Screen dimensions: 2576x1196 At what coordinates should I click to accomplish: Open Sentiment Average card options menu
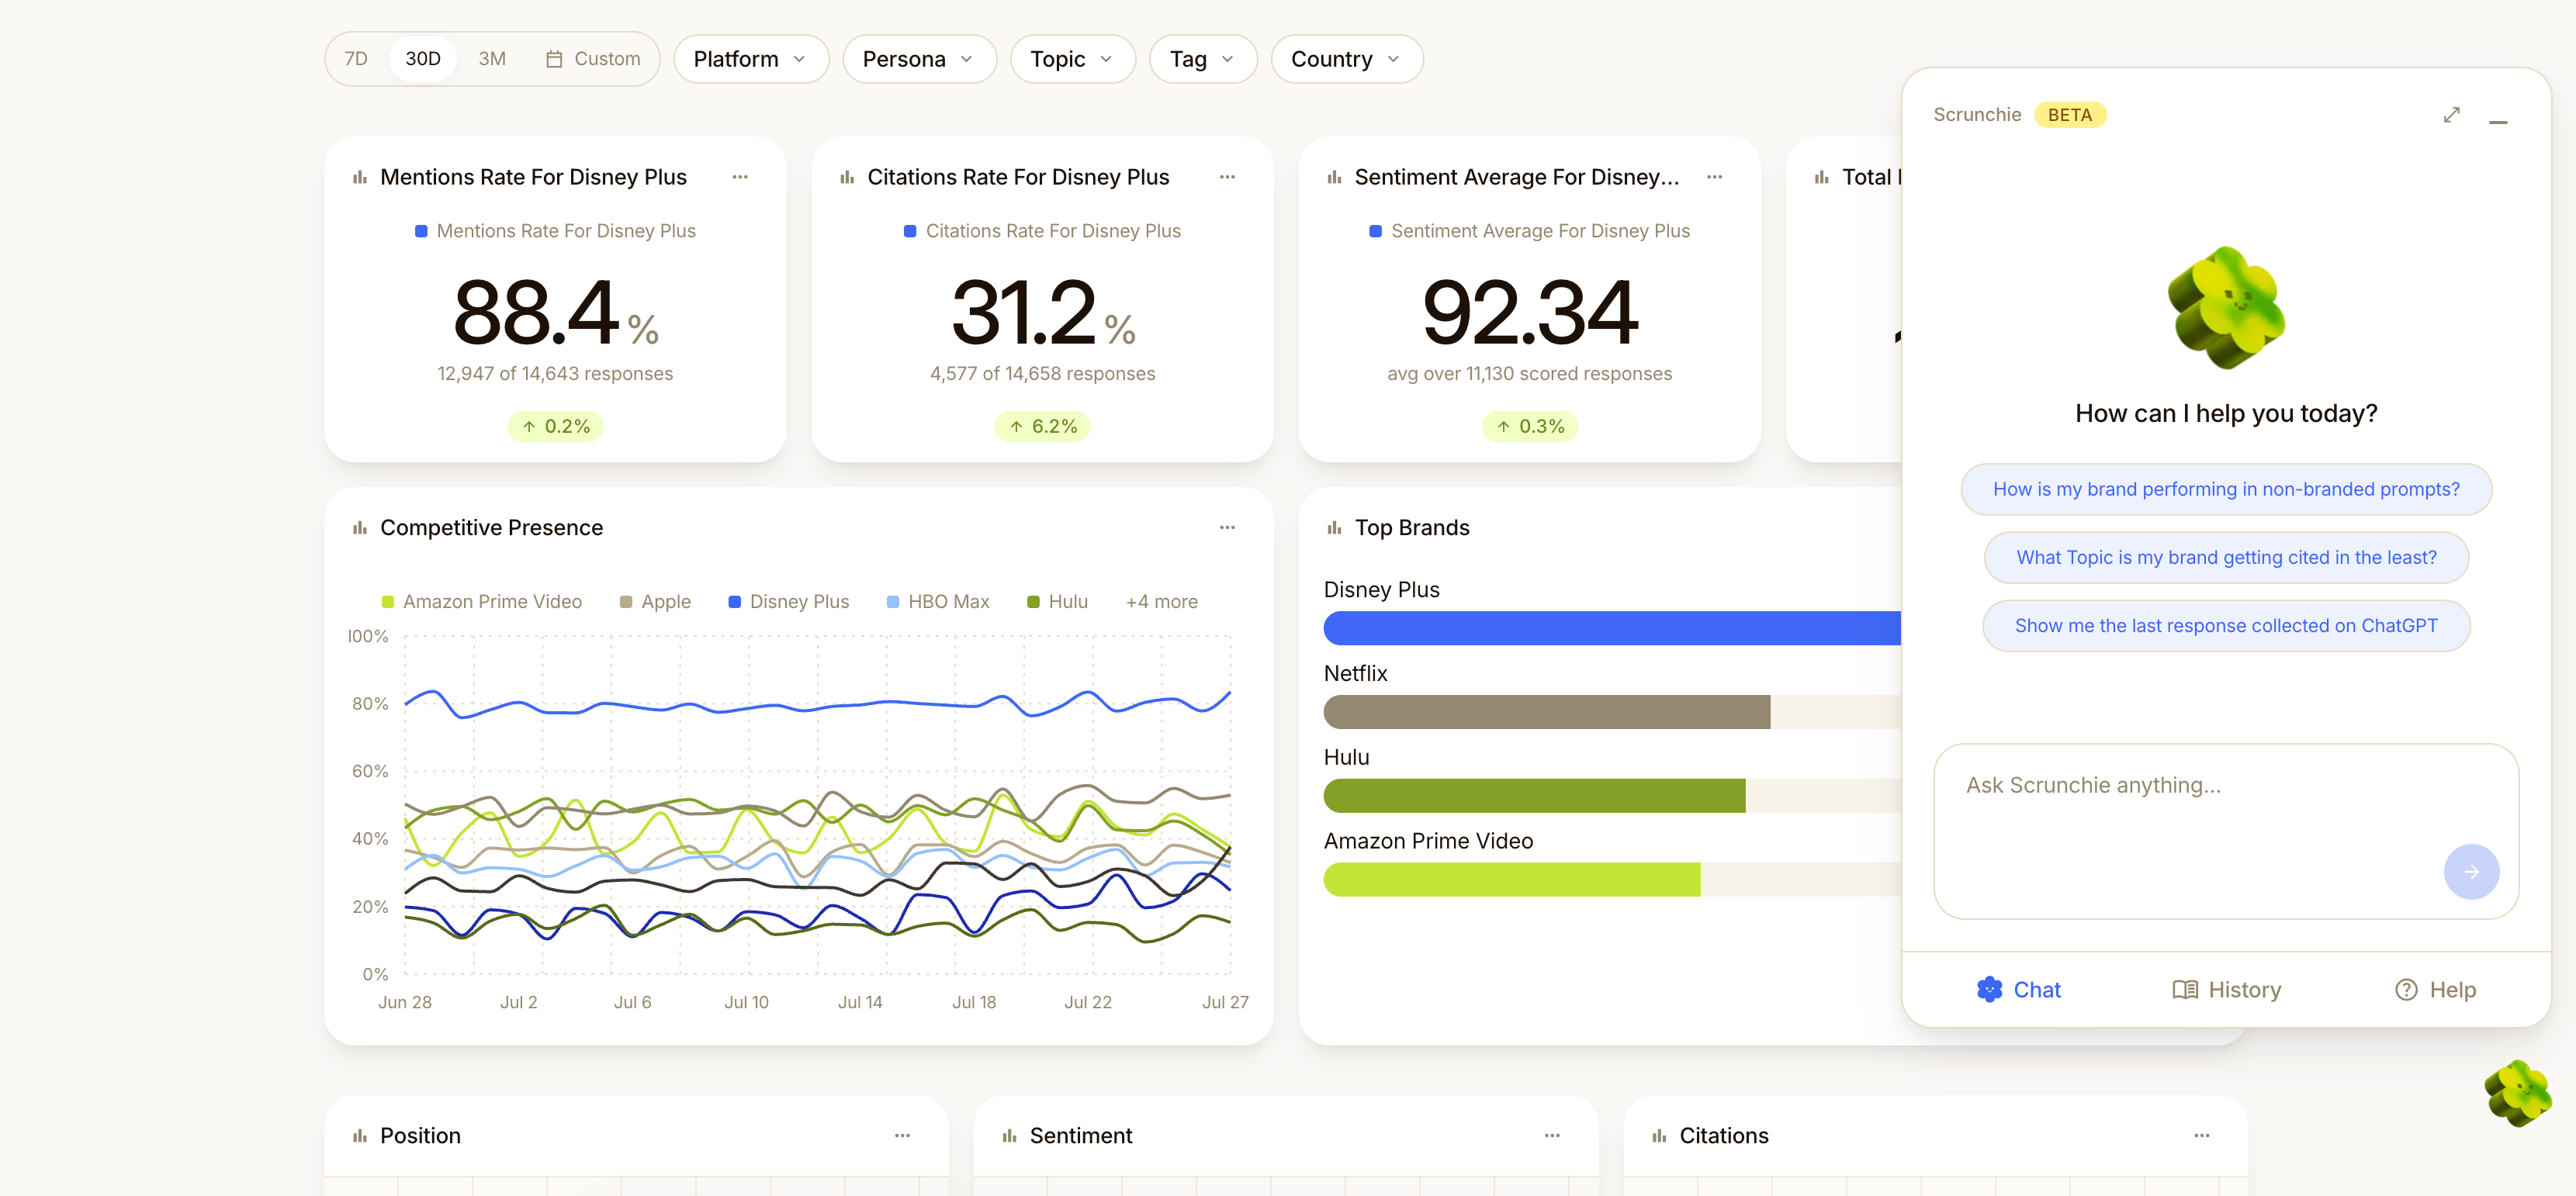[1714, 177]
